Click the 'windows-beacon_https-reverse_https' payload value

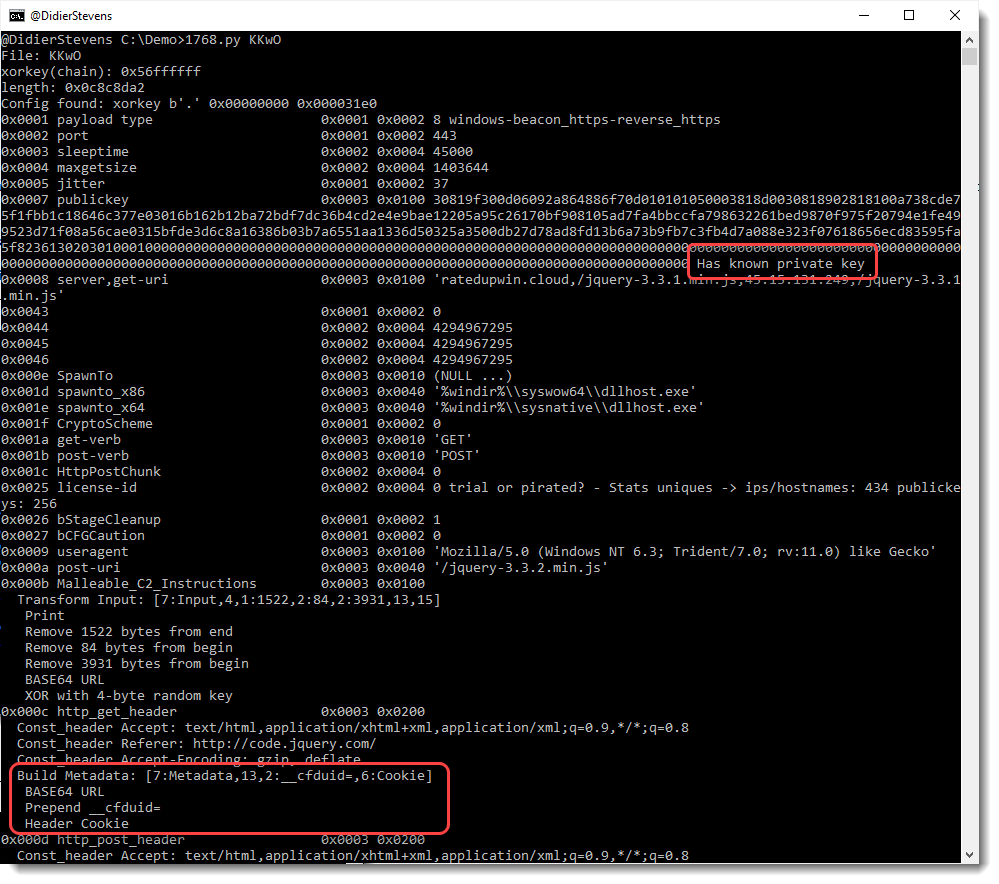(584, 120)
